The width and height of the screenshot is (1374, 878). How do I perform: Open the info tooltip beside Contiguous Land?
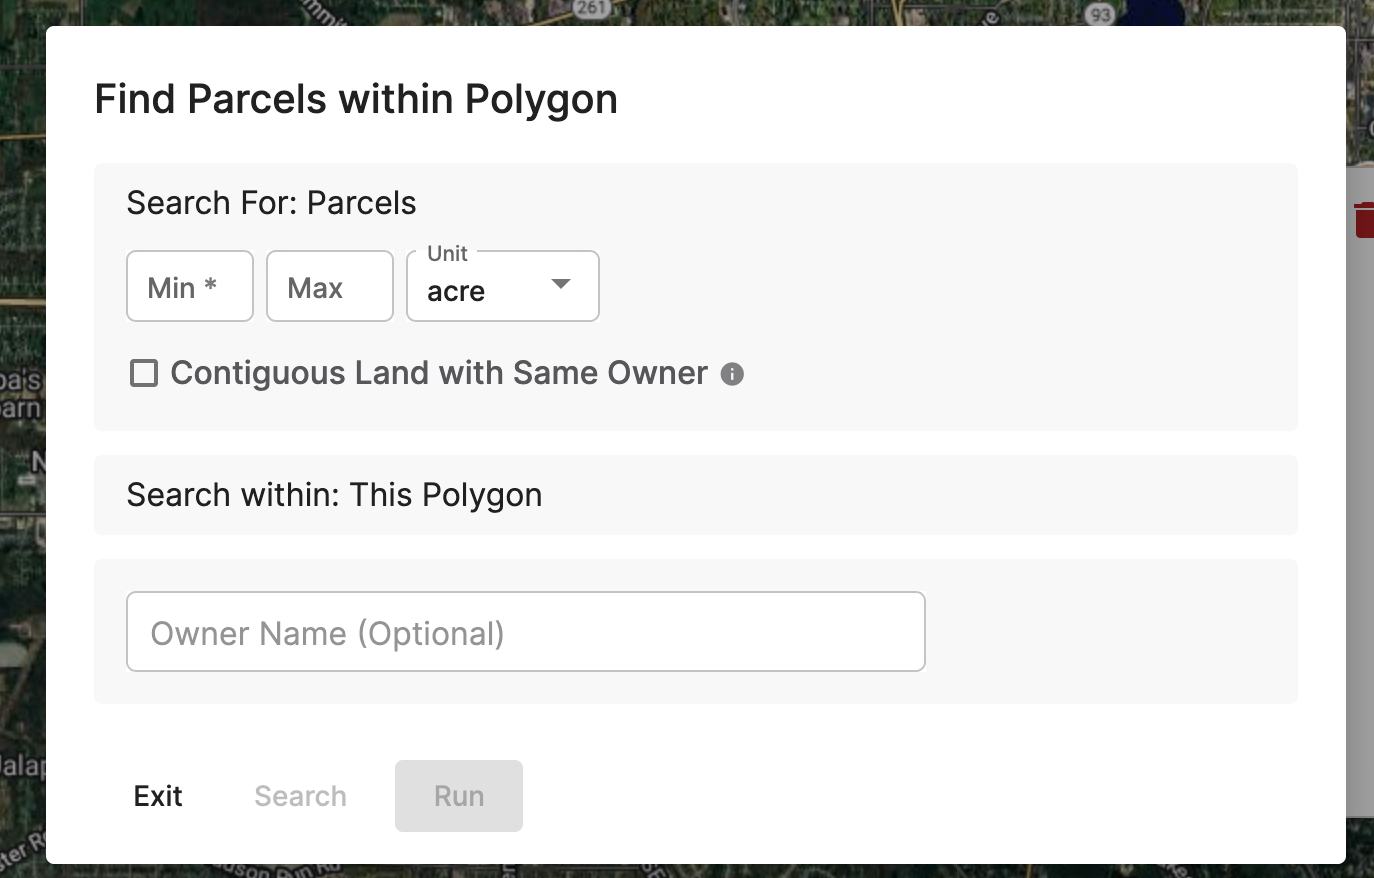click(x=731, y=375)
